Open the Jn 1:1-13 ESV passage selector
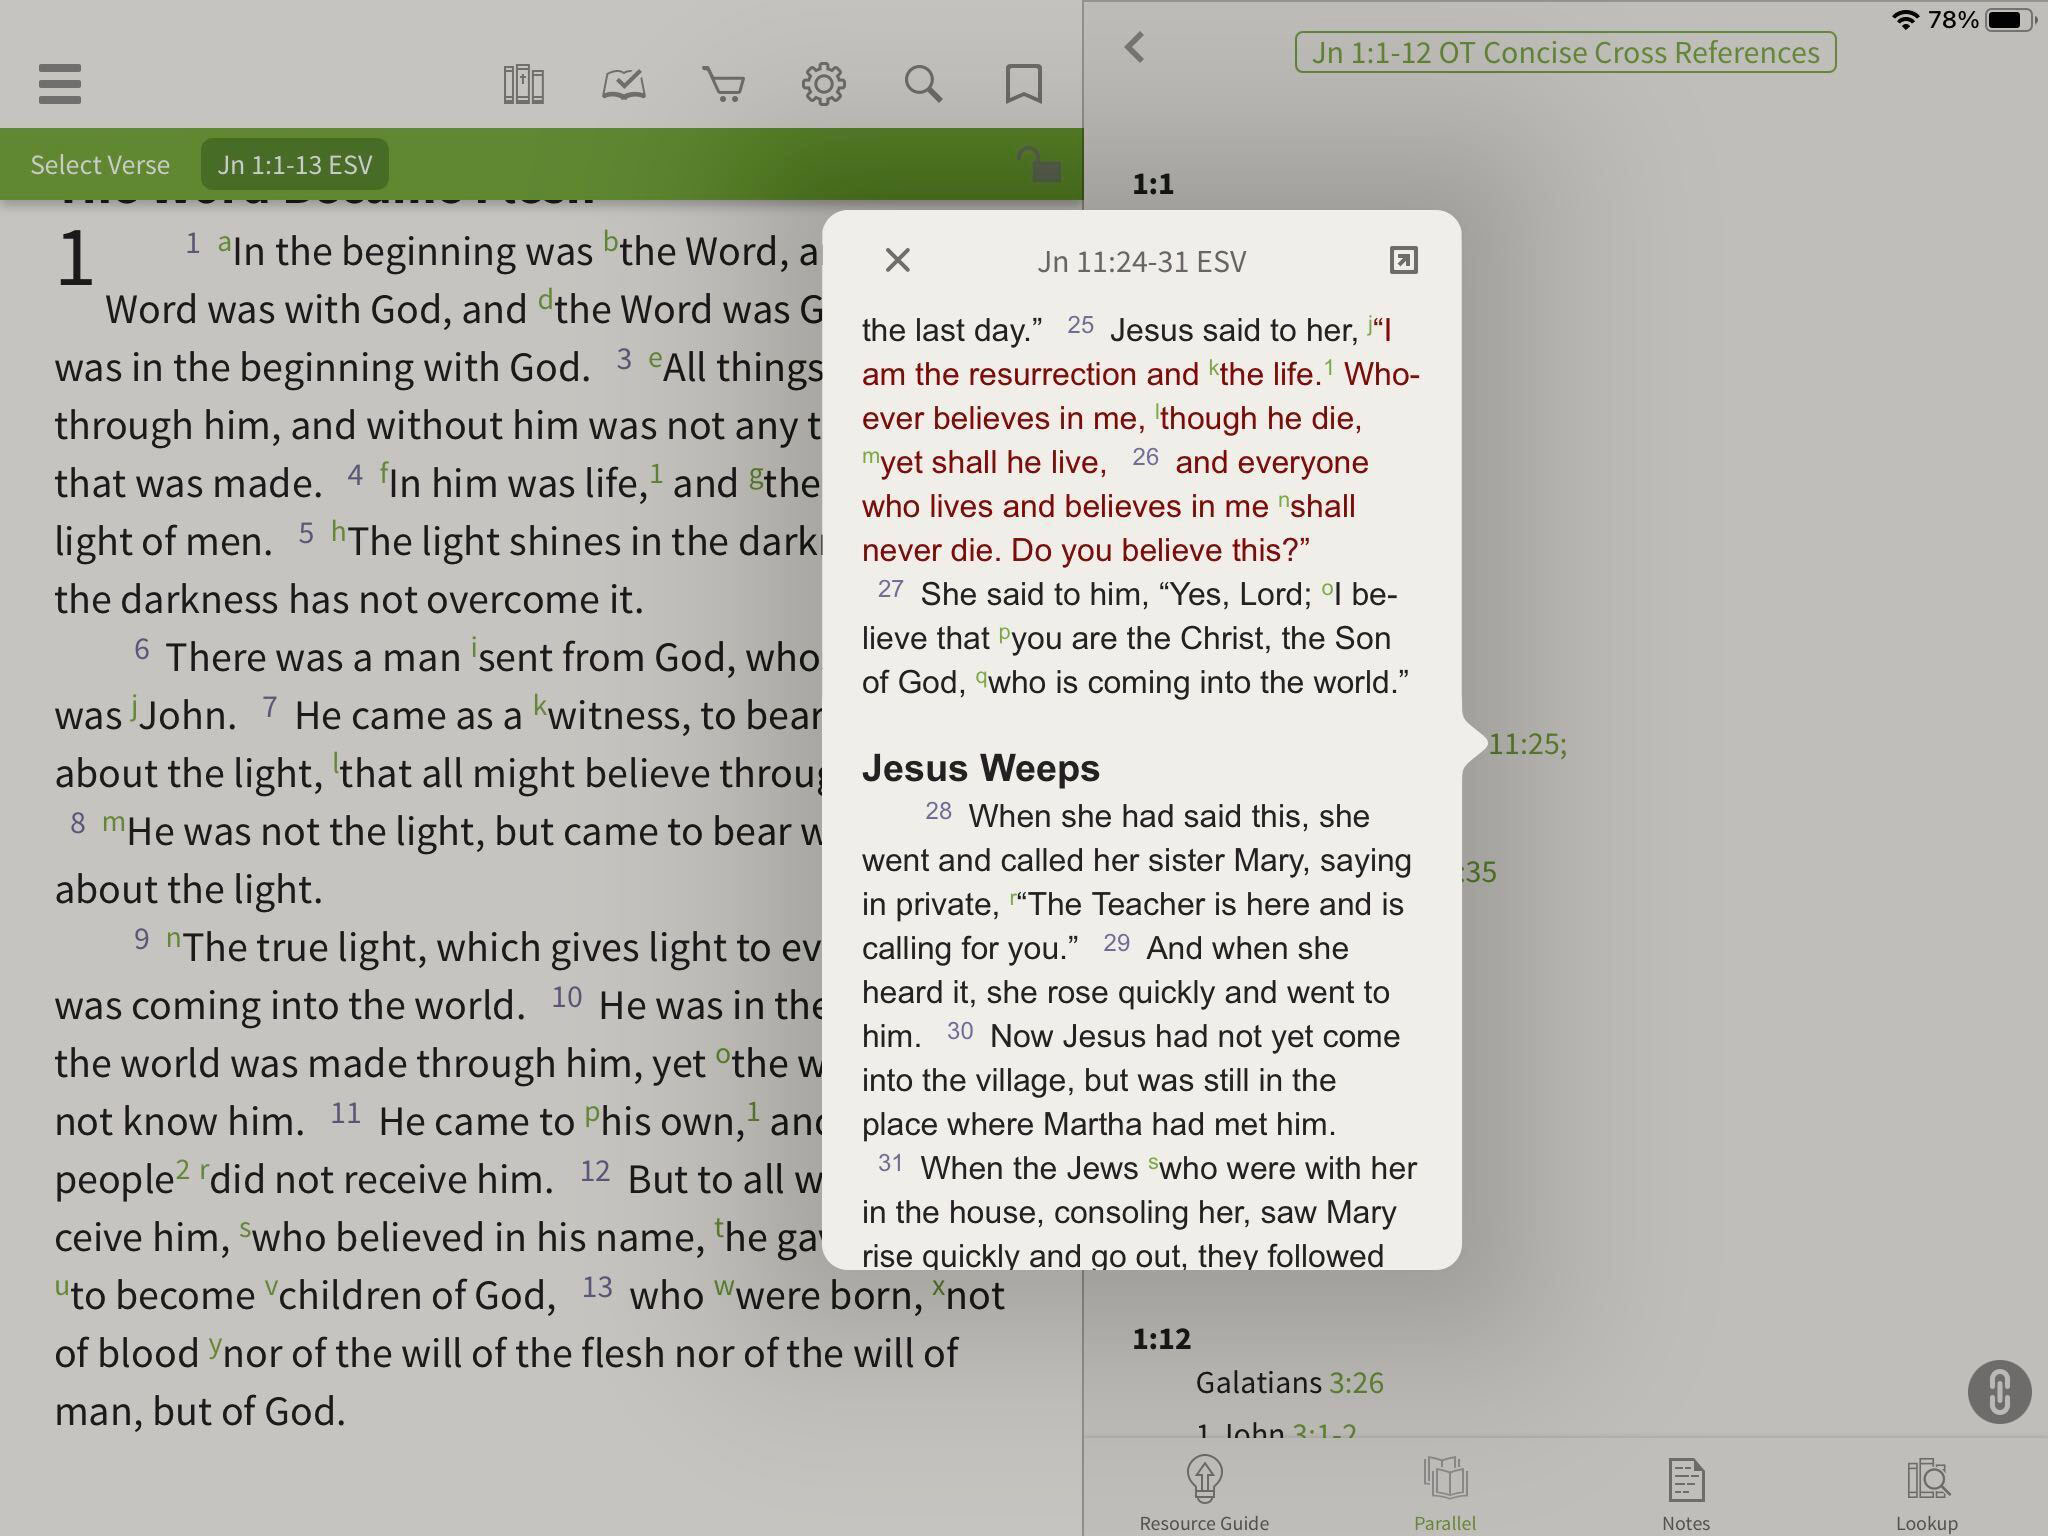2048x1536 pixels. click(295, 165)
